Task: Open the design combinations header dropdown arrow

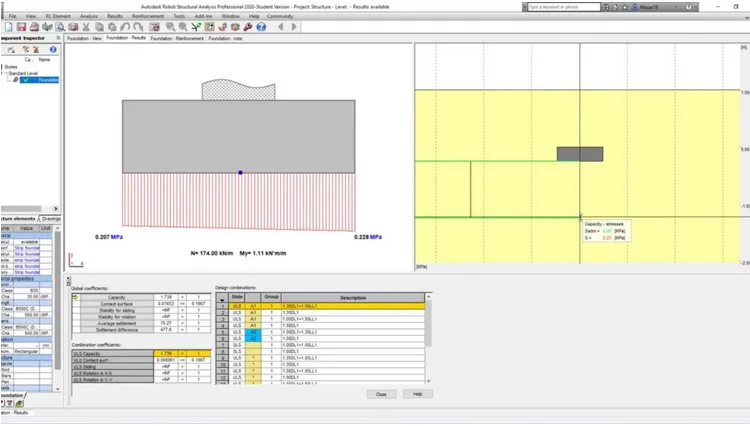Action: (x=222, y=299)
